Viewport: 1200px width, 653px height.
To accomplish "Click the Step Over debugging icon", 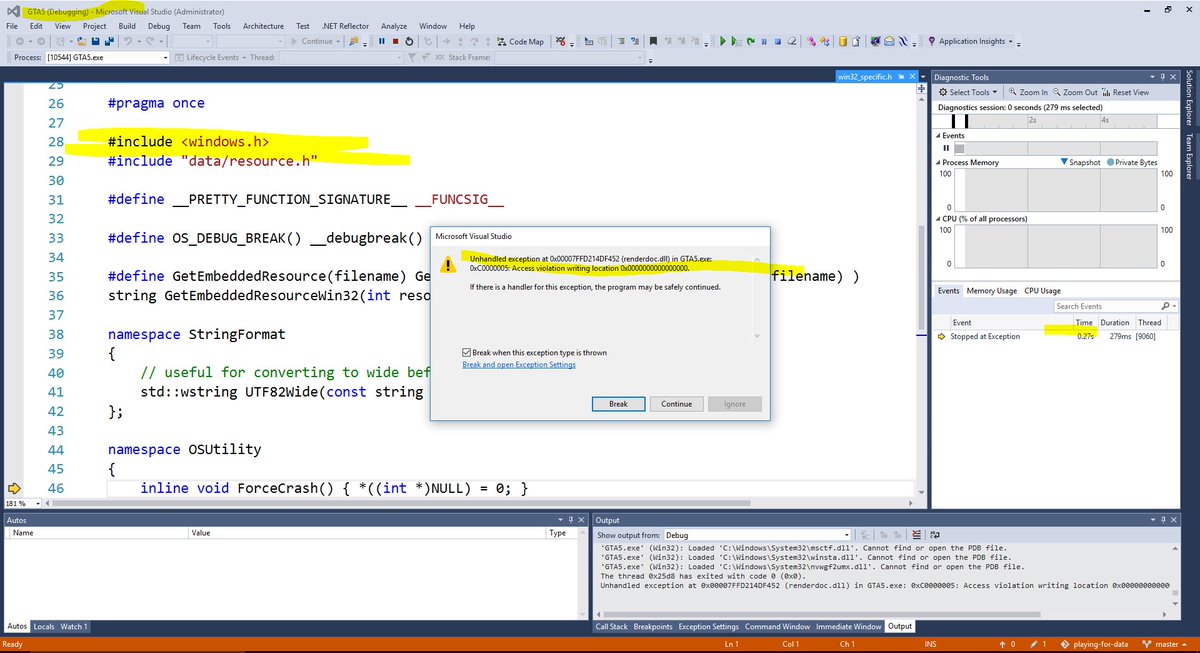I will tap(475, 42).
